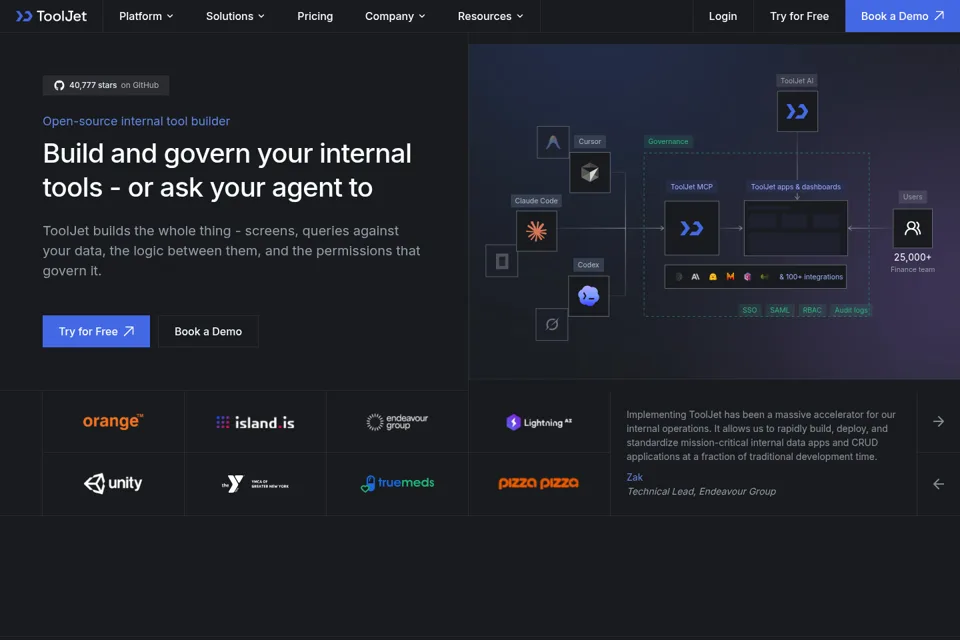This screenshot has width=960, height=640.
Task: Click the island.is logo
Action: (255, 423)
